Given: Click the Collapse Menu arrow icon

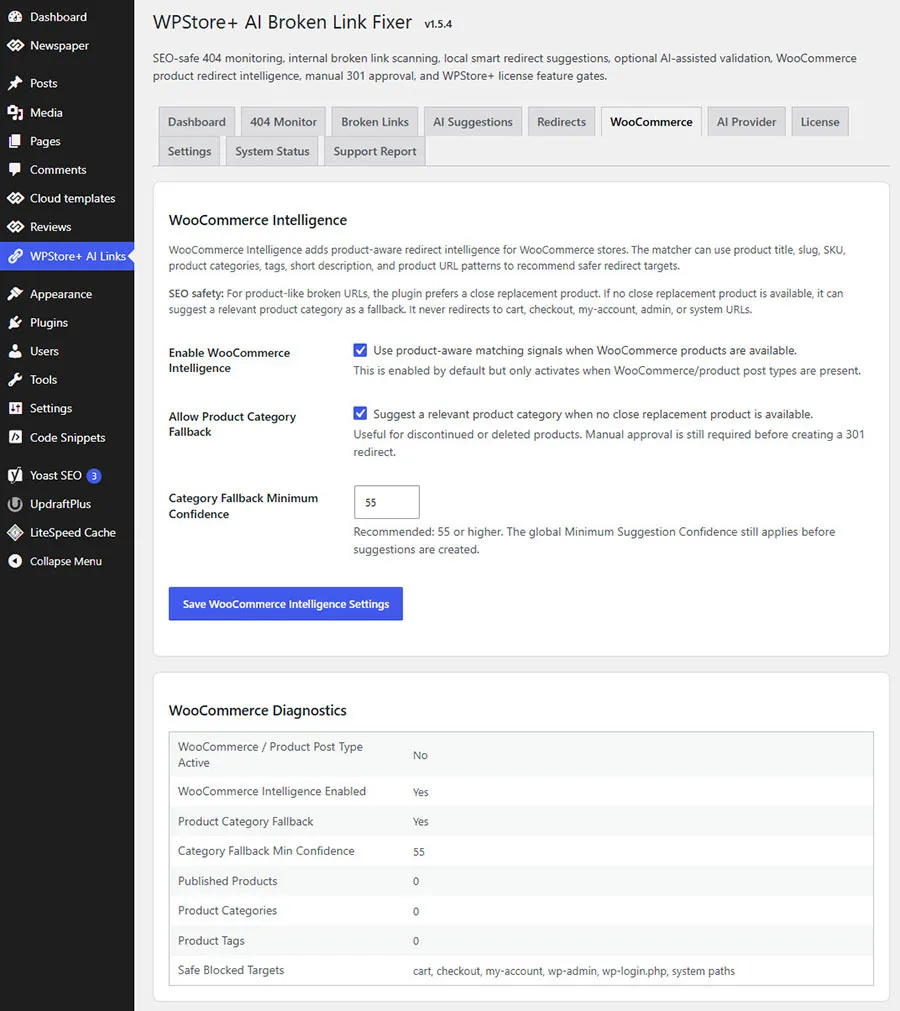Looking at the screenshot, I should [x=15, y=561].
